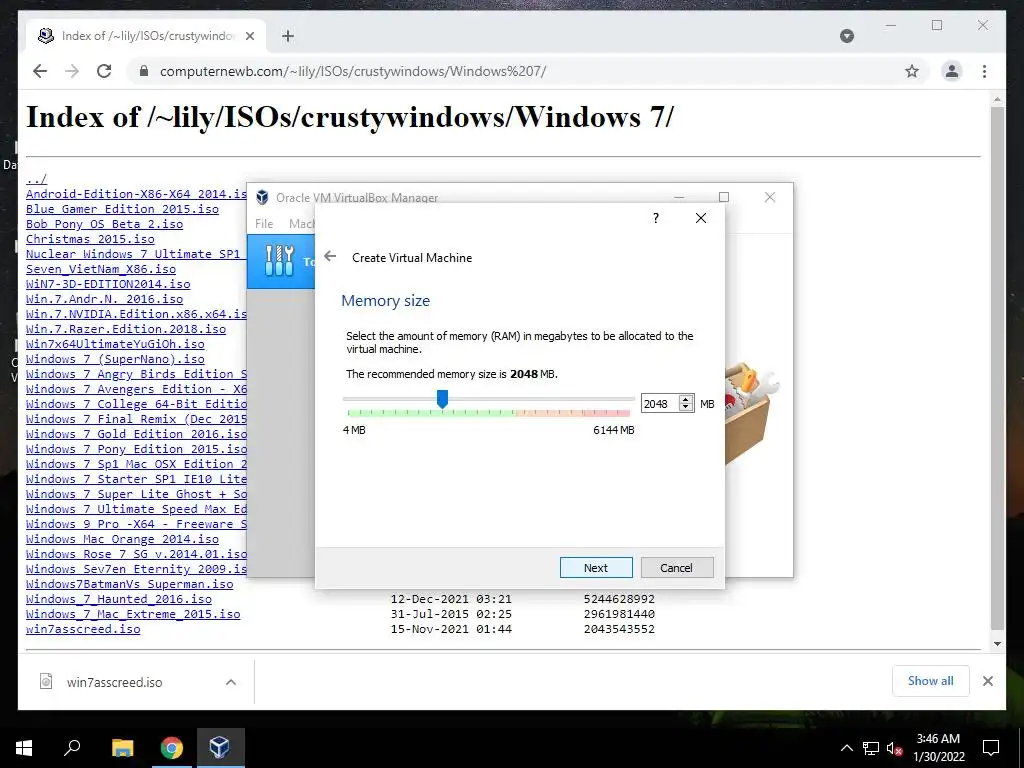Open Win.7.Andr.N._2016.iso link

pos(104,299)
